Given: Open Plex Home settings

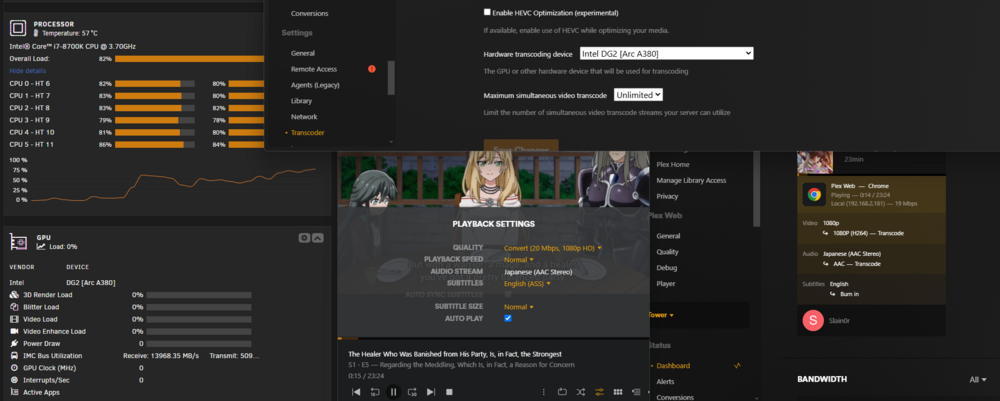Looking at the screenshot, I should pos(672,164).
